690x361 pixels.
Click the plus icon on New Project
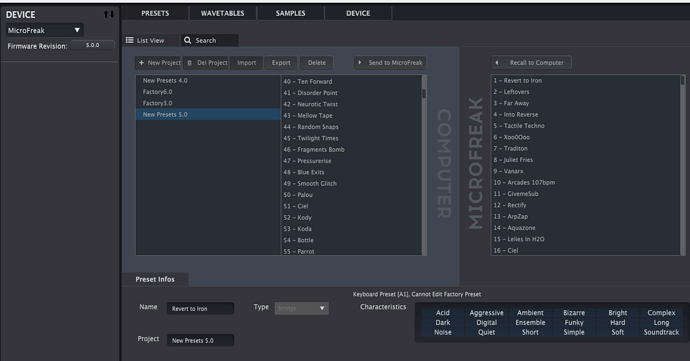point(141,63)
